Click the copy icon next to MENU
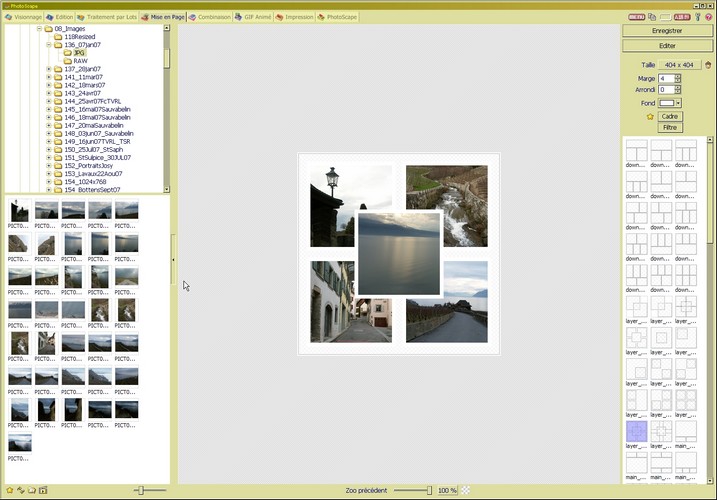The image size is (717, 500). click(653, 17)
